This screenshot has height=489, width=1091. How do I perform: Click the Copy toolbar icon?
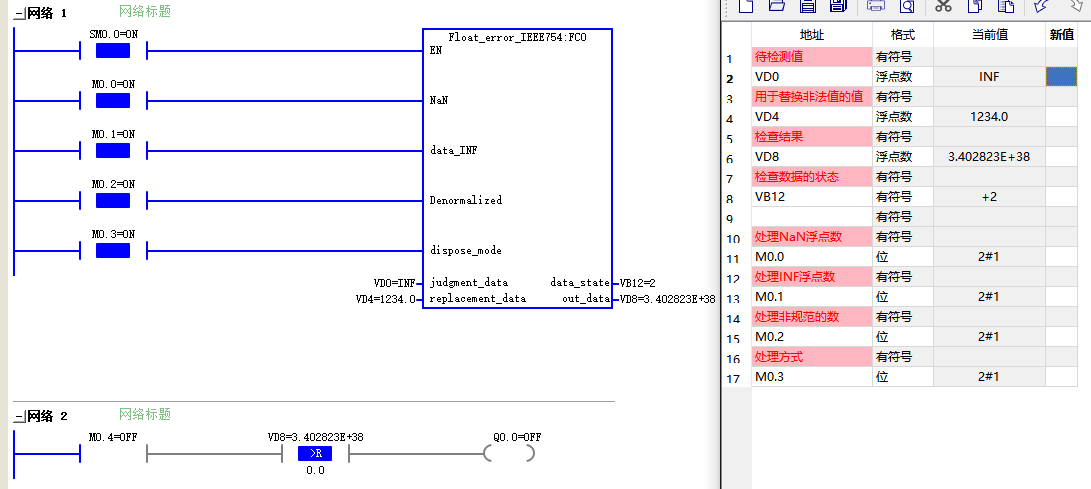975,6
